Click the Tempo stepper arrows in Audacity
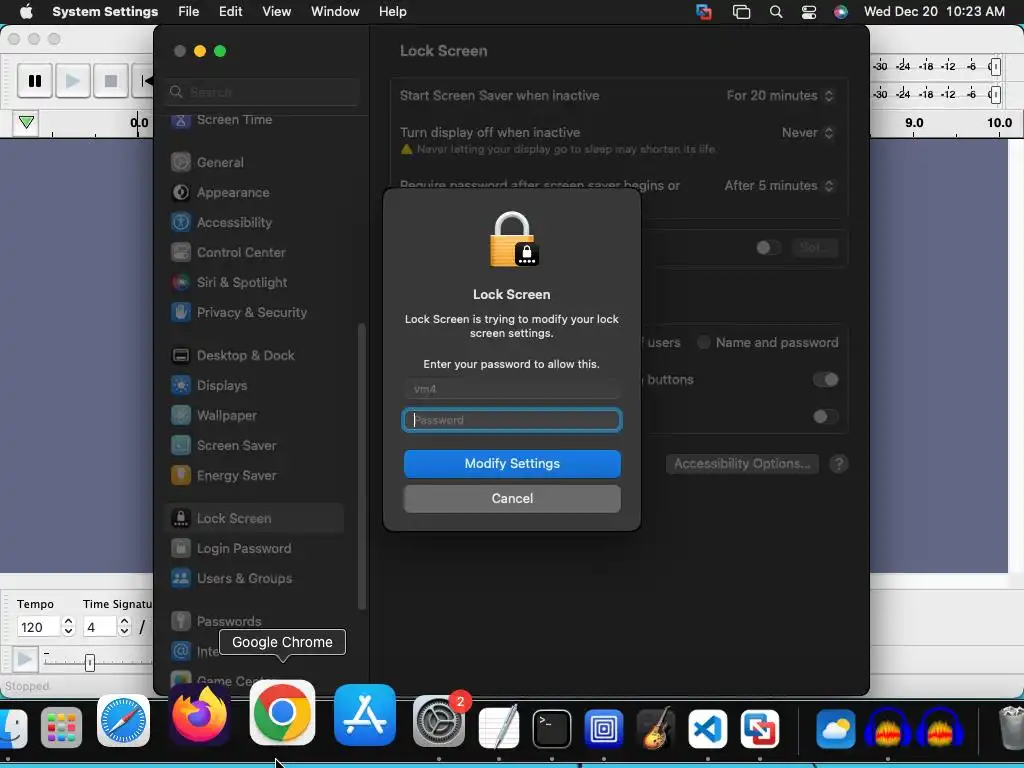The image size is (1024, 768). pyautogui.click(x=69, y=627)
